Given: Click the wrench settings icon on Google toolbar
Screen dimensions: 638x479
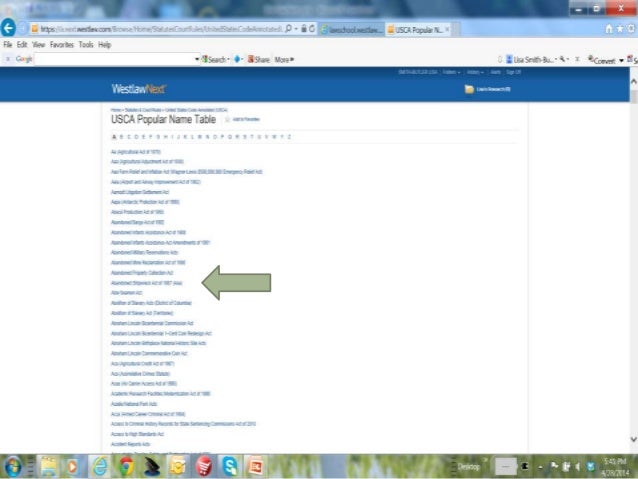Looking at the screenshot, I should [x=562, y=59].
